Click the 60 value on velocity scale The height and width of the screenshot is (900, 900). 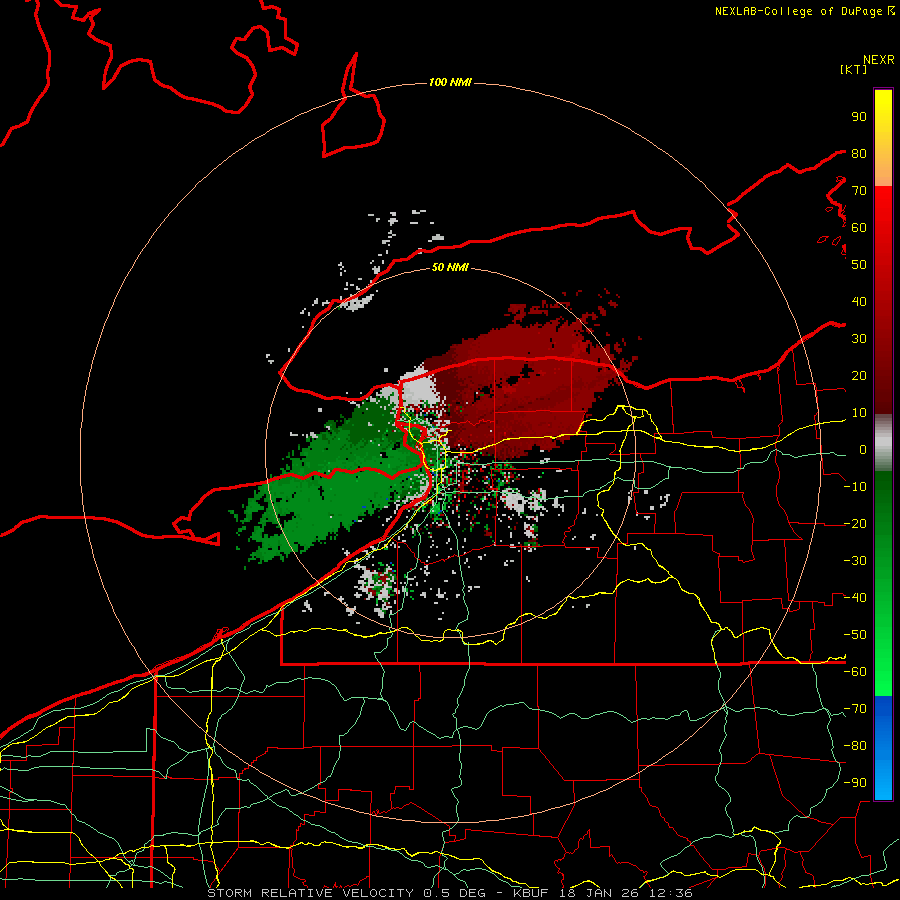point(859,227)
